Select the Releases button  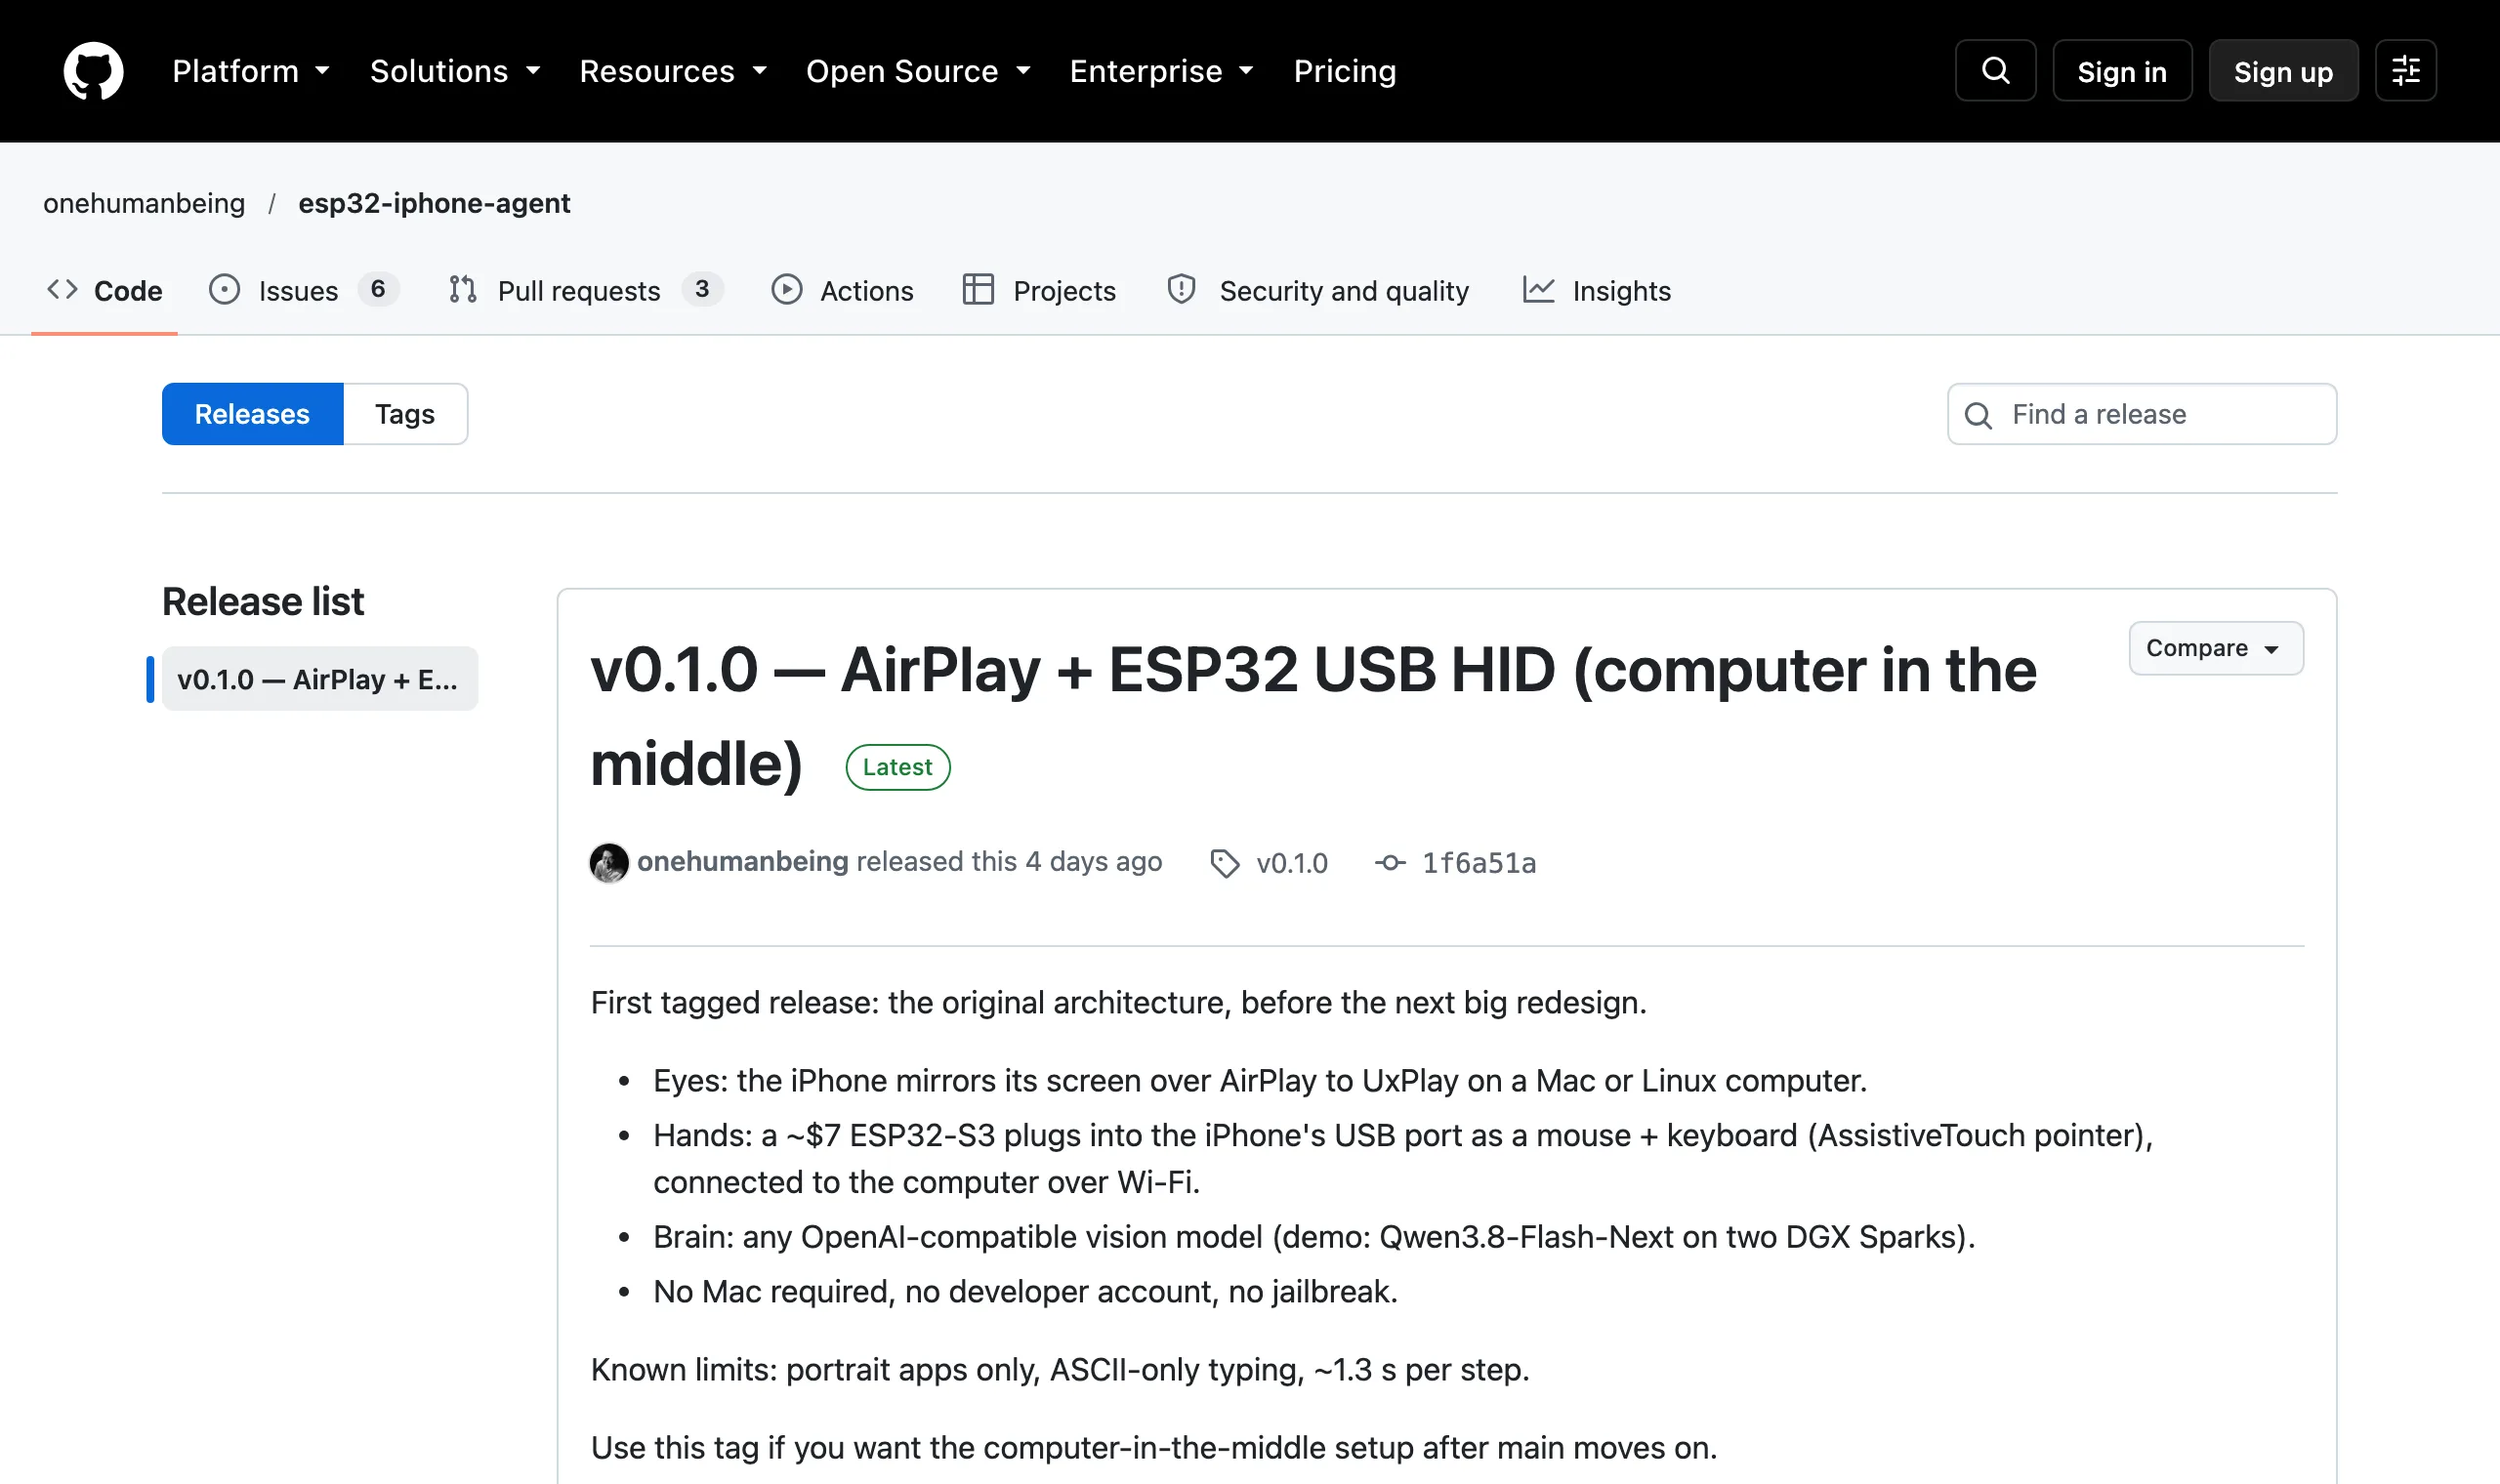(252, 414)
